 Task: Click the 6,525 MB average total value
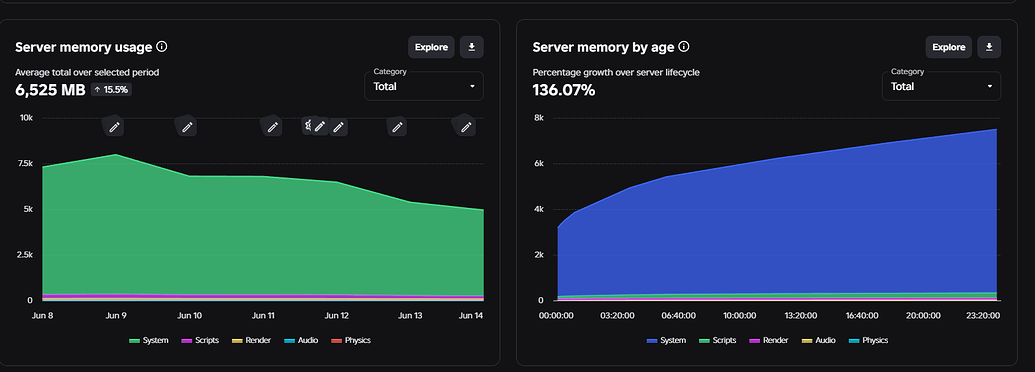tap(50, 90)
